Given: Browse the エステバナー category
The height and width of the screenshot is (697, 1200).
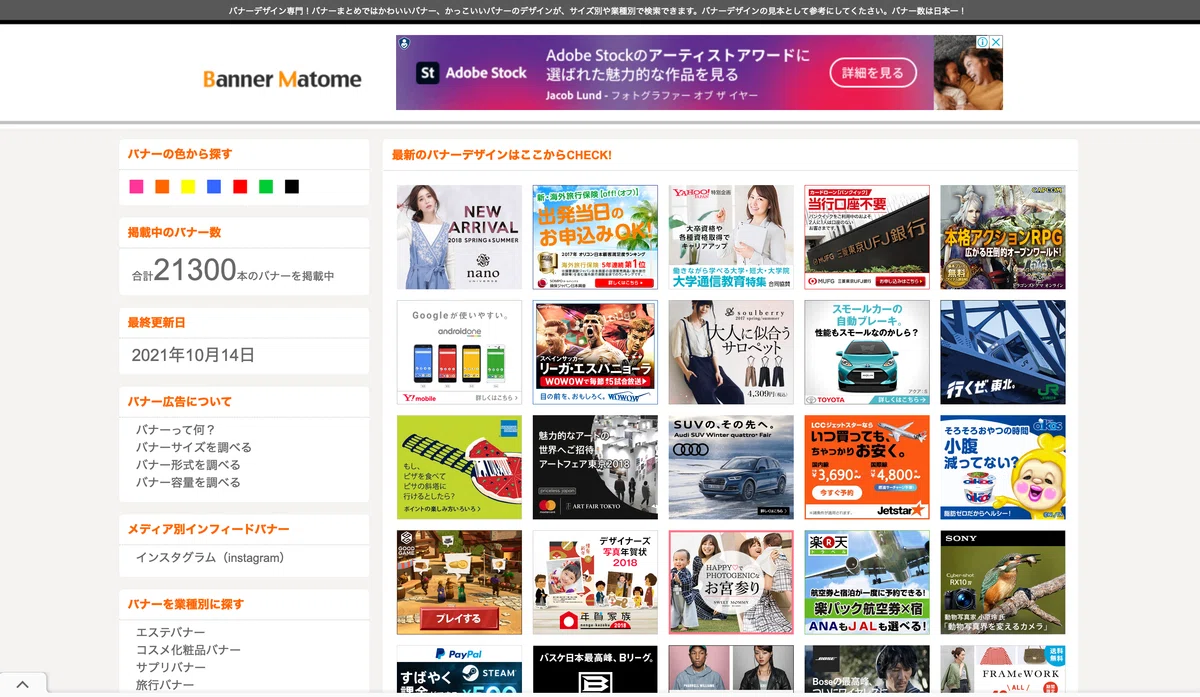Looking at the screenshot, I should click(x=171, y=633).
